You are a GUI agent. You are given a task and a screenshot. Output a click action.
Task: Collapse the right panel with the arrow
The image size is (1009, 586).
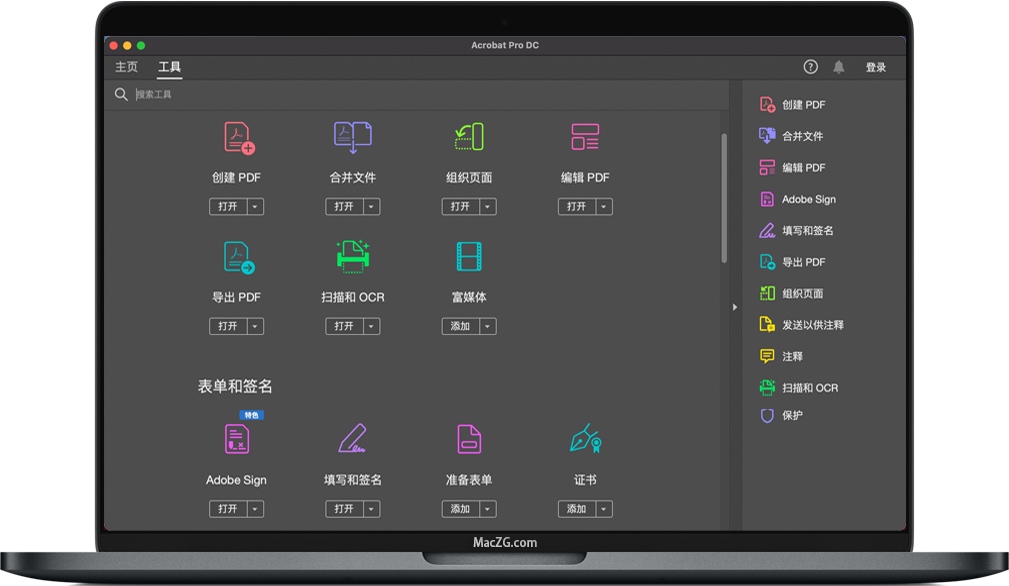tap(734, 307)
